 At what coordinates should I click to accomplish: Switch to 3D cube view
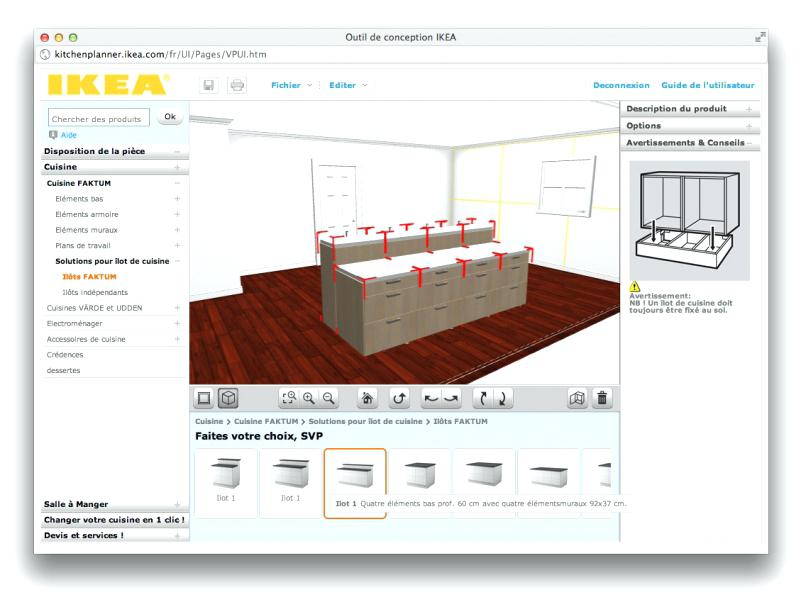(x=228, y=398)
